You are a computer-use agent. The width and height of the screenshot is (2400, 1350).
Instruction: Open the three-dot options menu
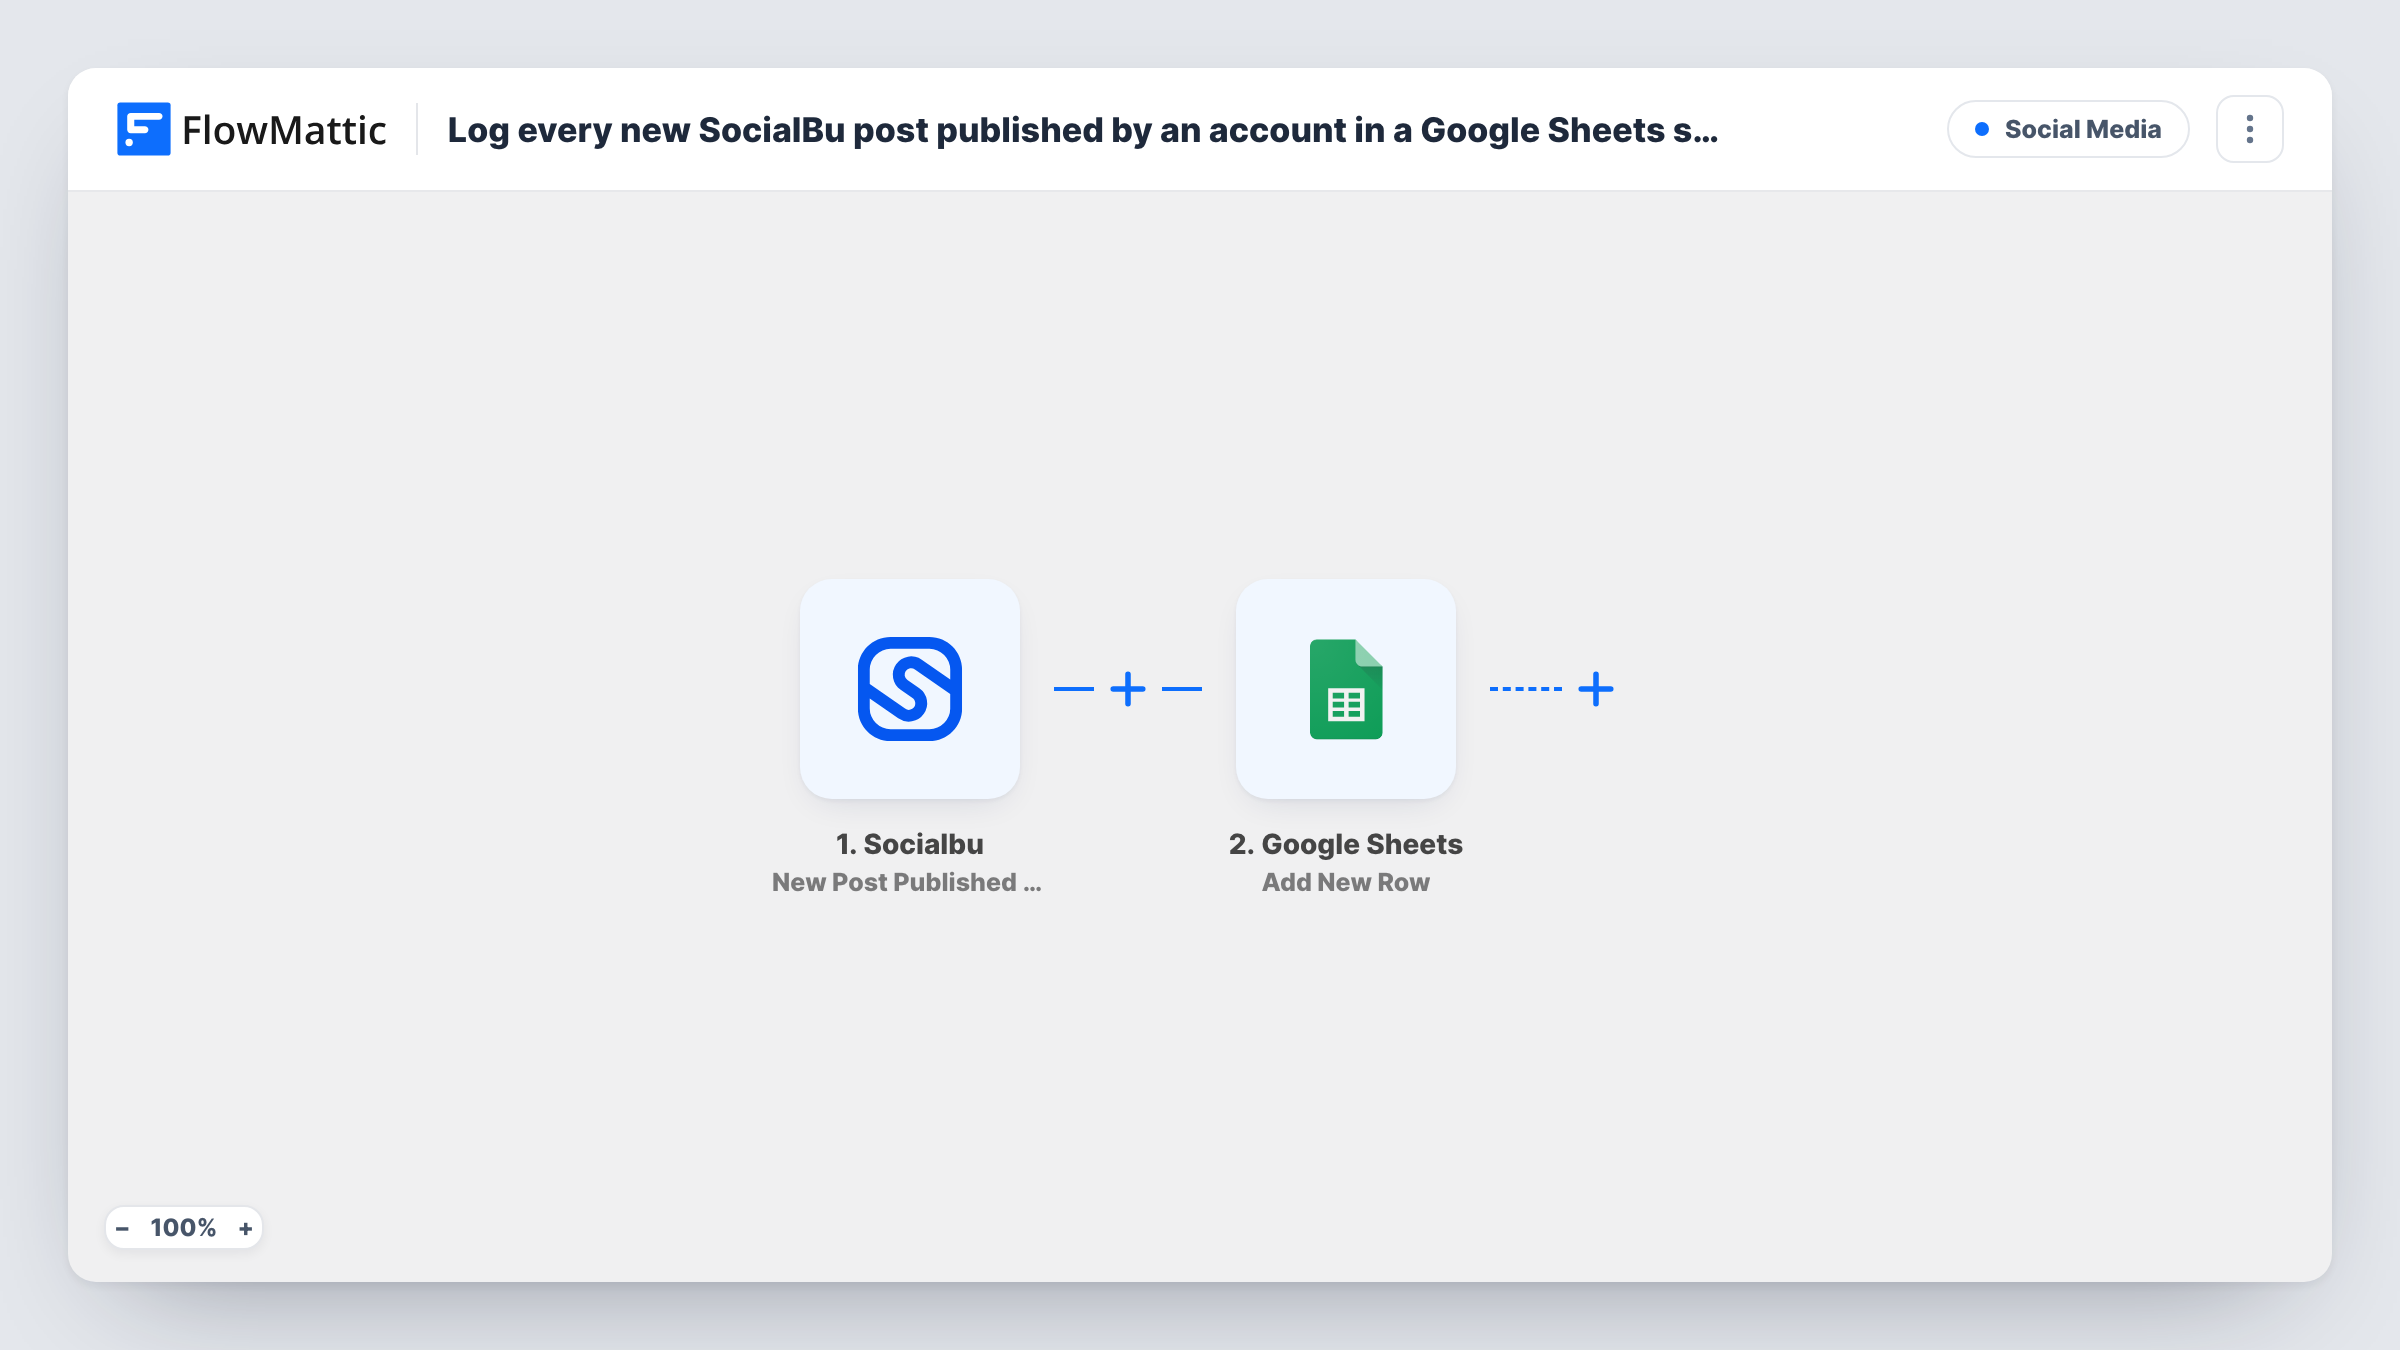pyautogui.click(x=2250, y=129)
